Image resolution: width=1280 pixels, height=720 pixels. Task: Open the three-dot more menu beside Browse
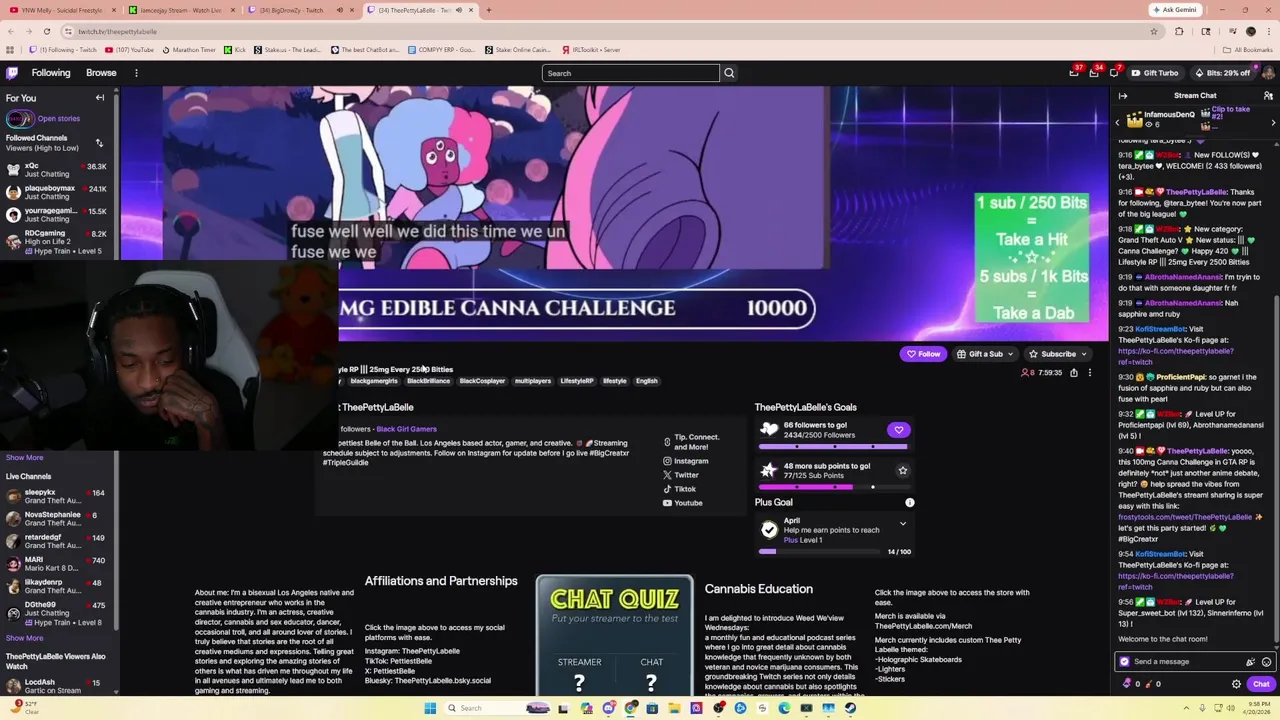(x=136, y=73)
